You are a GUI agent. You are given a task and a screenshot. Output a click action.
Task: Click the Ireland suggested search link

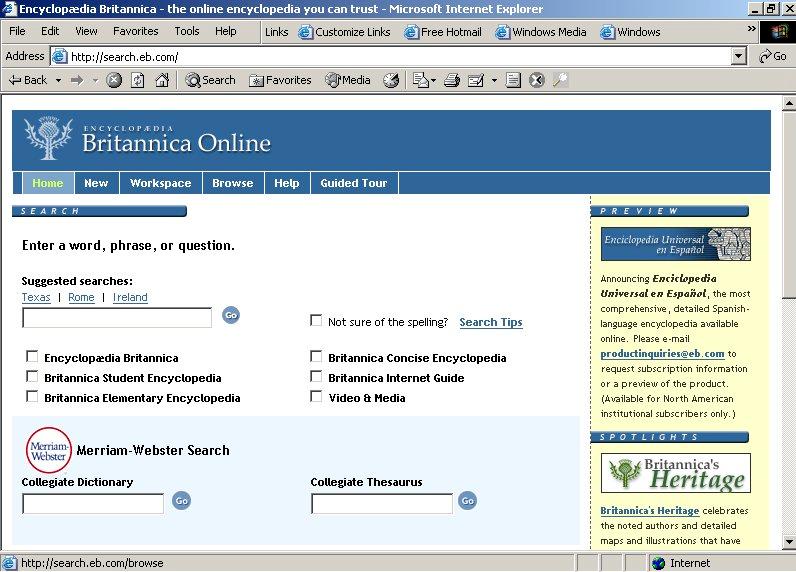(130, 297)
